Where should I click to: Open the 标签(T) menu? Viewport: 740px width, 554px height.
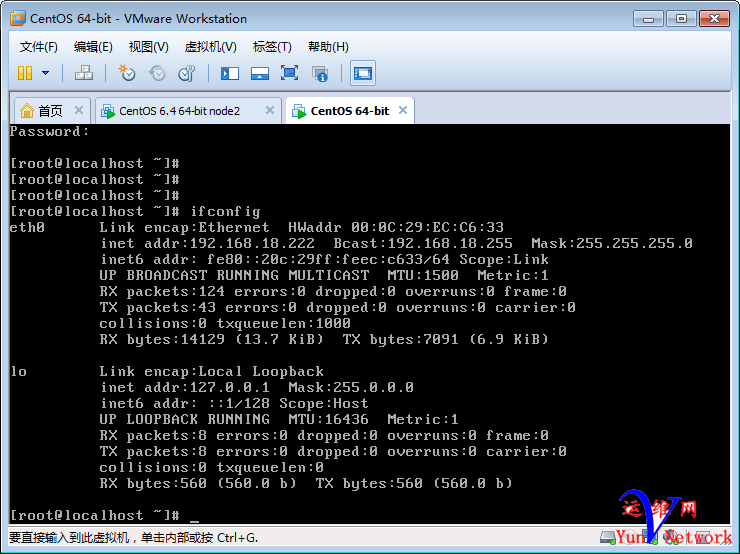pyautogui.click(x=272, y=47)
